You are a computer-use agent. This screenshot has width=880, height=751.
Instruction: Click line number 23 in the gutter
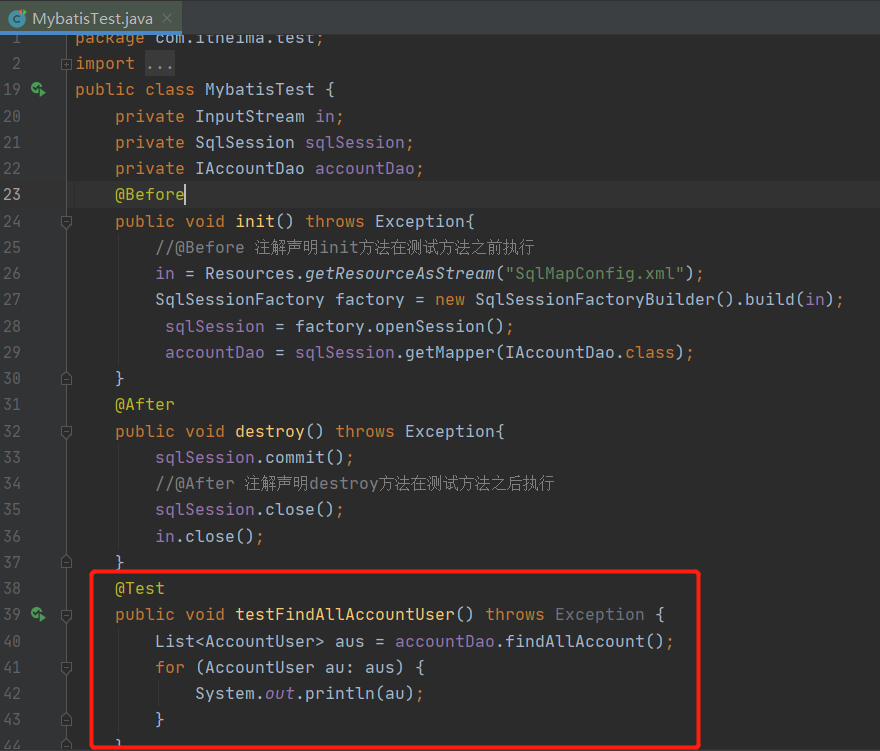tap(12, 194)
